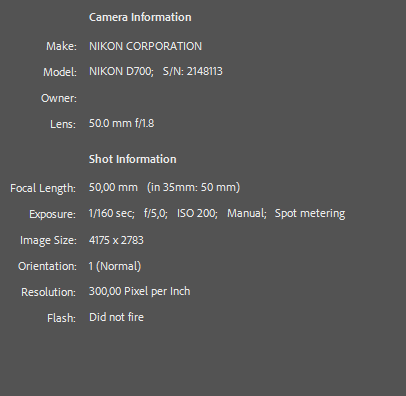Select the NIKON CORPORATION make value
This screenshot has width=406, height=396.
(x=145, y=46)
